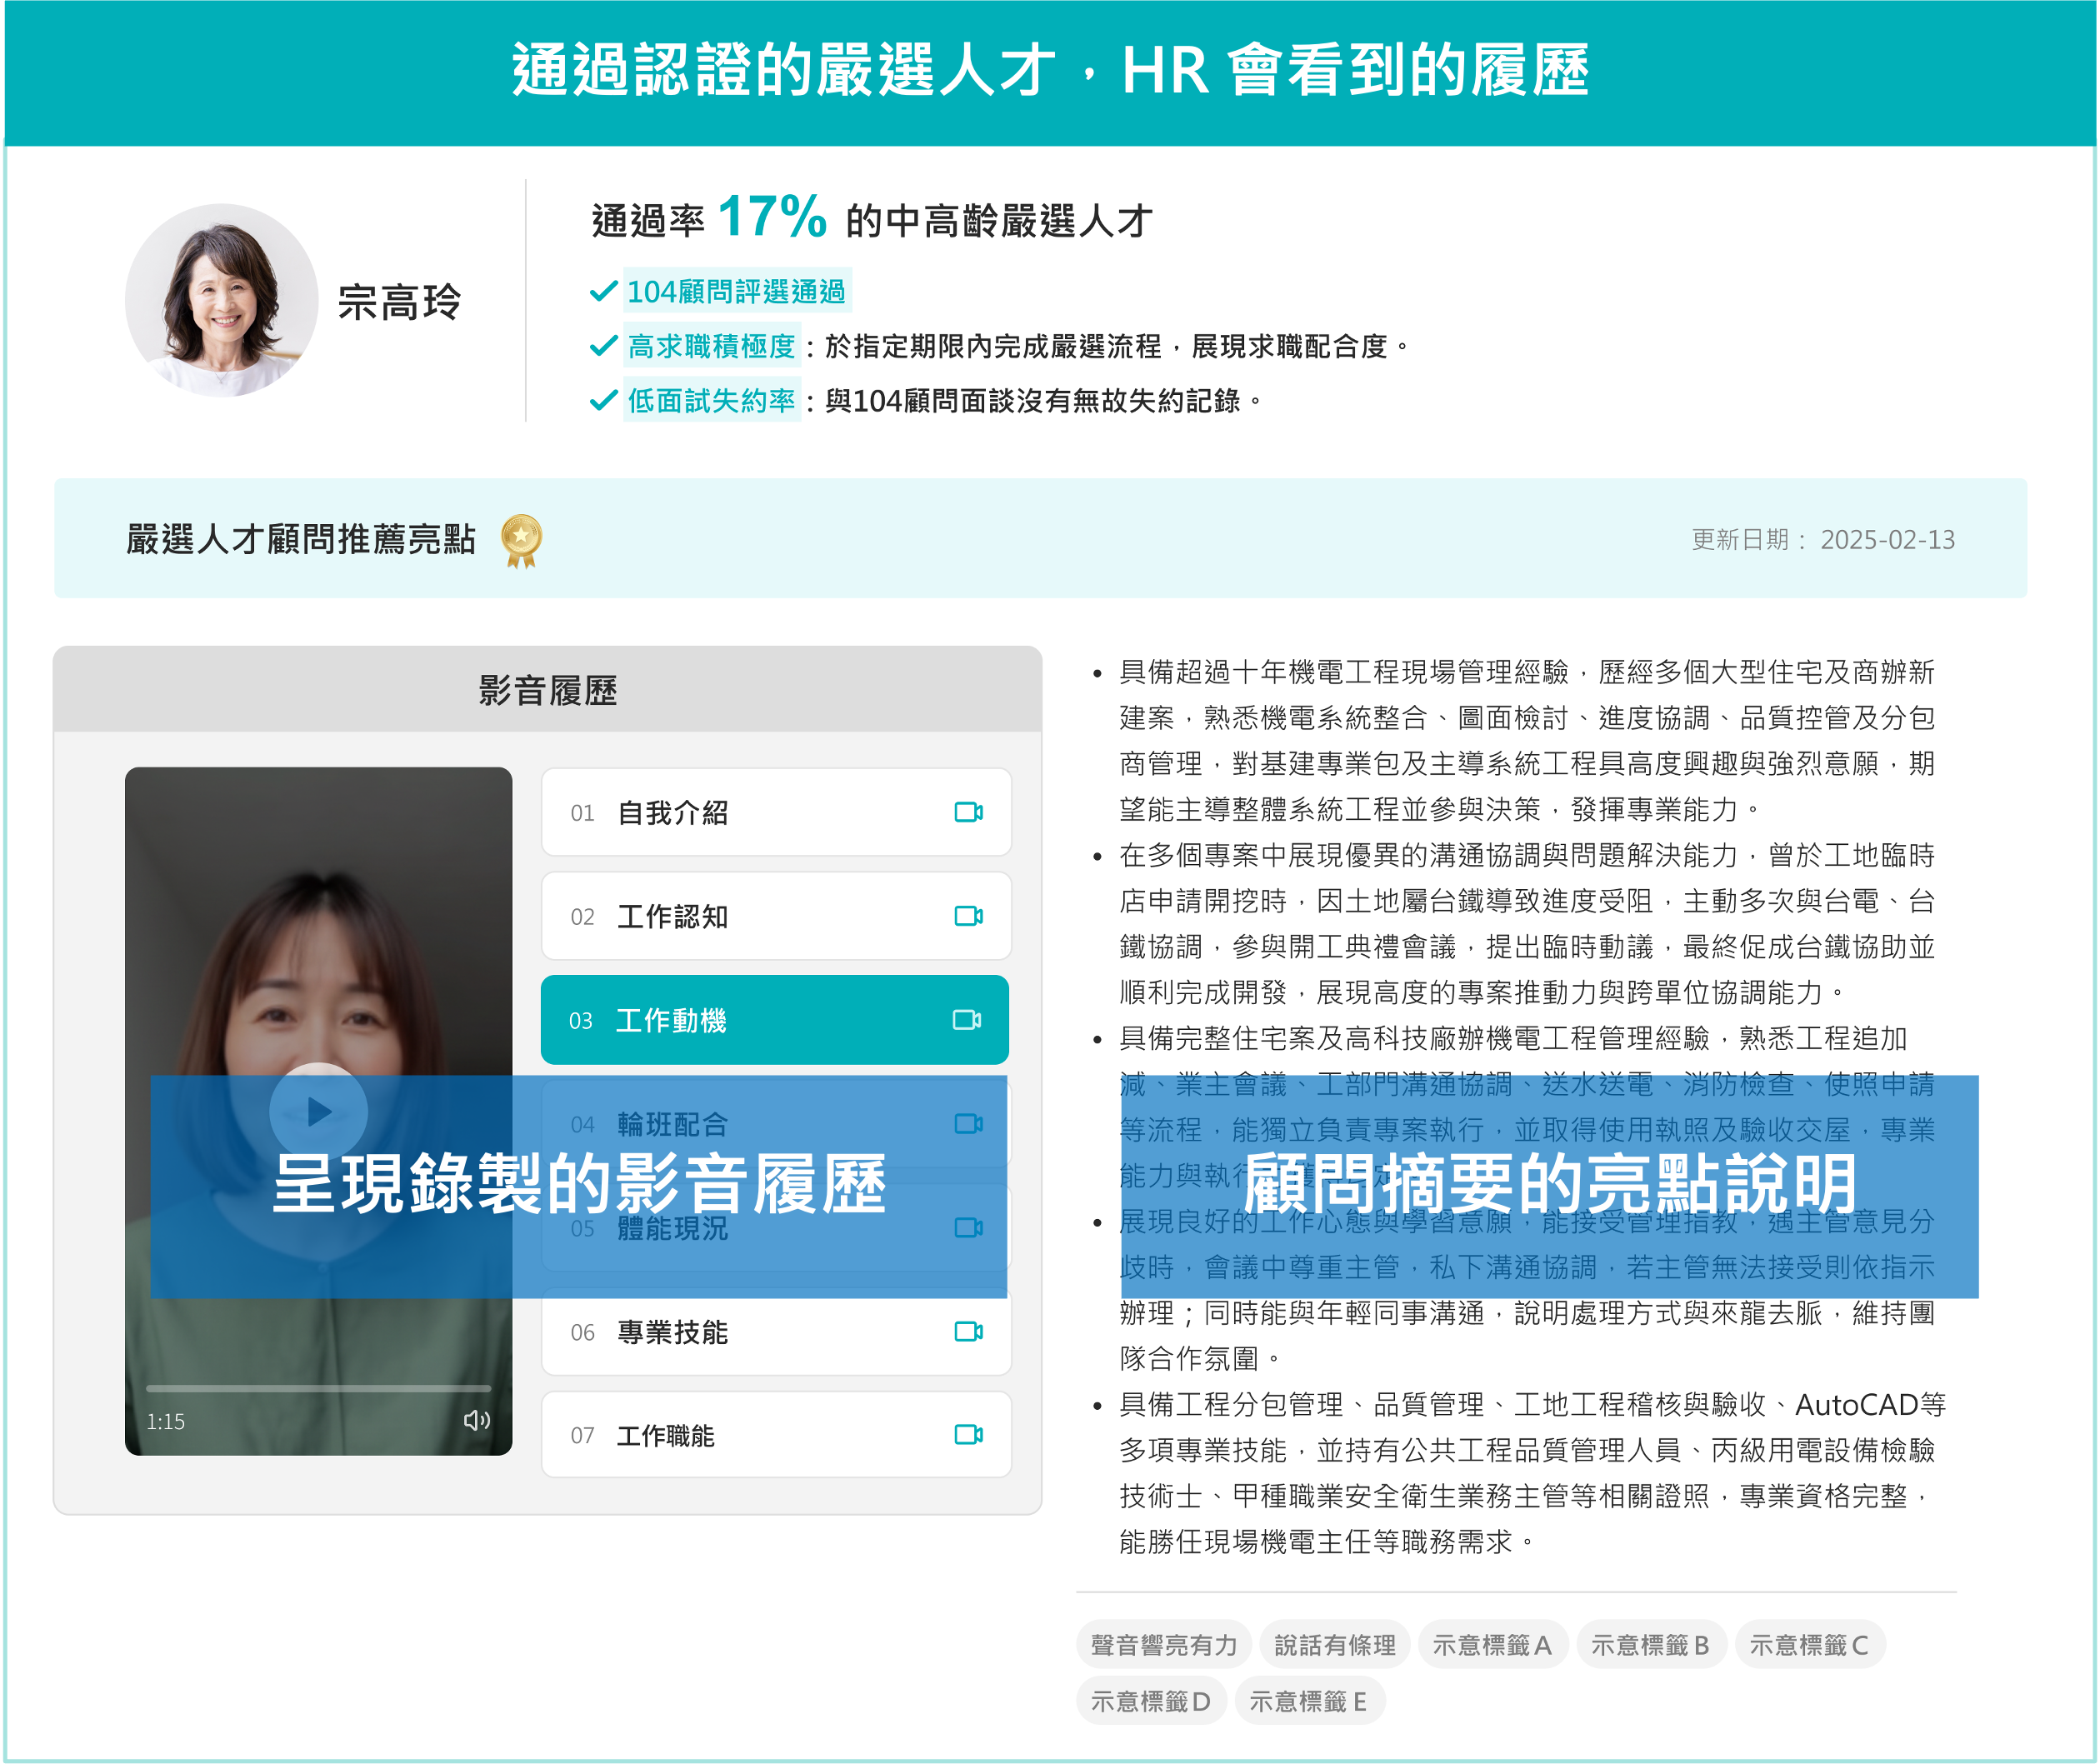Open the 02 工作認知 video item
Image resolution: width=2100 pixels, height=1764 pixels.
(776, 916)
